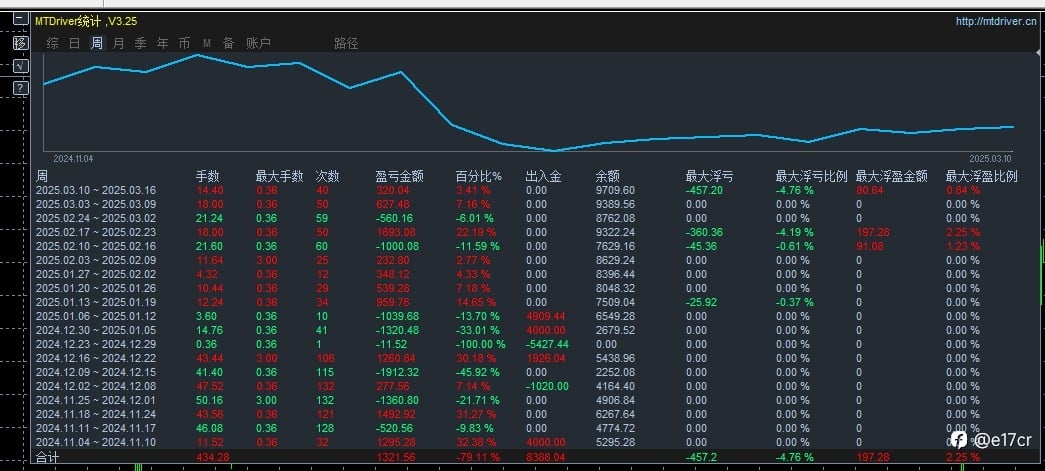The width and height of the screenshot is (1045, 471).
Task: Click the max floating loss -360.36
Action: pyautogui.click(x=706, y=232)
